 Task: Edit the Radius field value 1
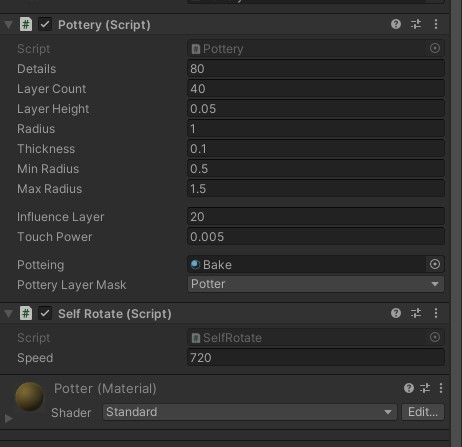(x=316, y=129)
